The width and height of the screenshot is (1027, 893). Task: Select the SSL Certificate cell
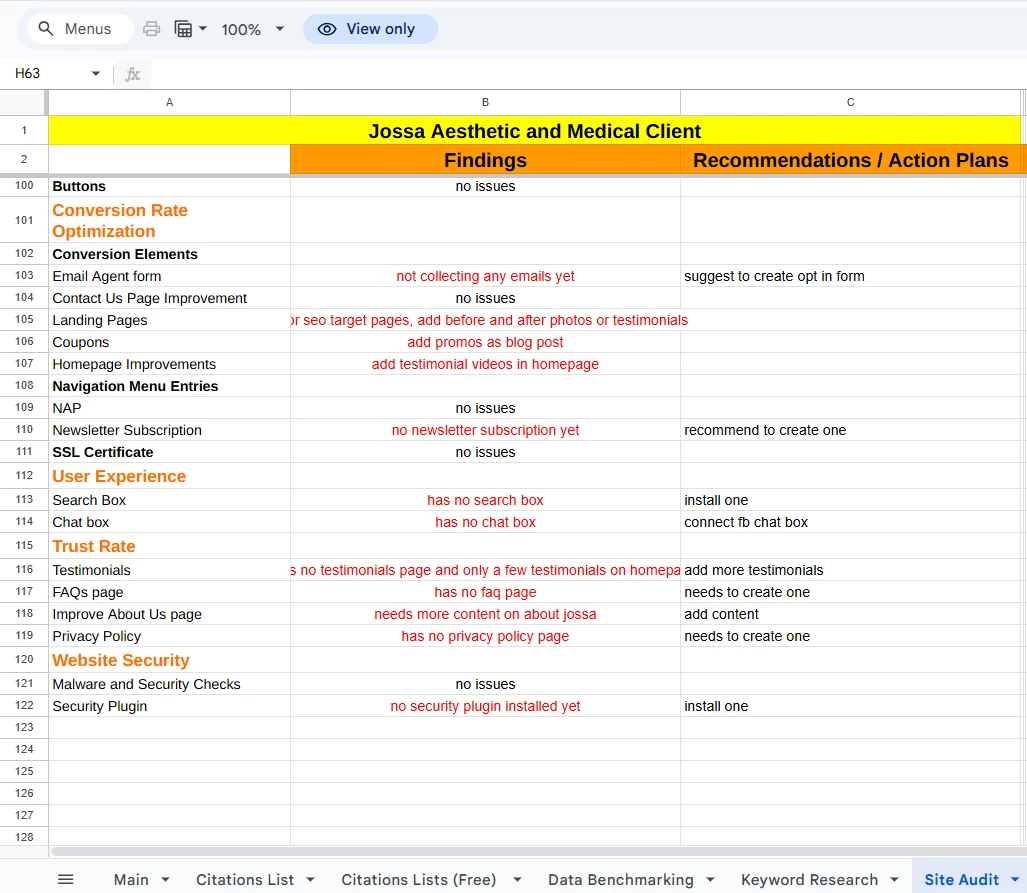(x=170, y=452)
